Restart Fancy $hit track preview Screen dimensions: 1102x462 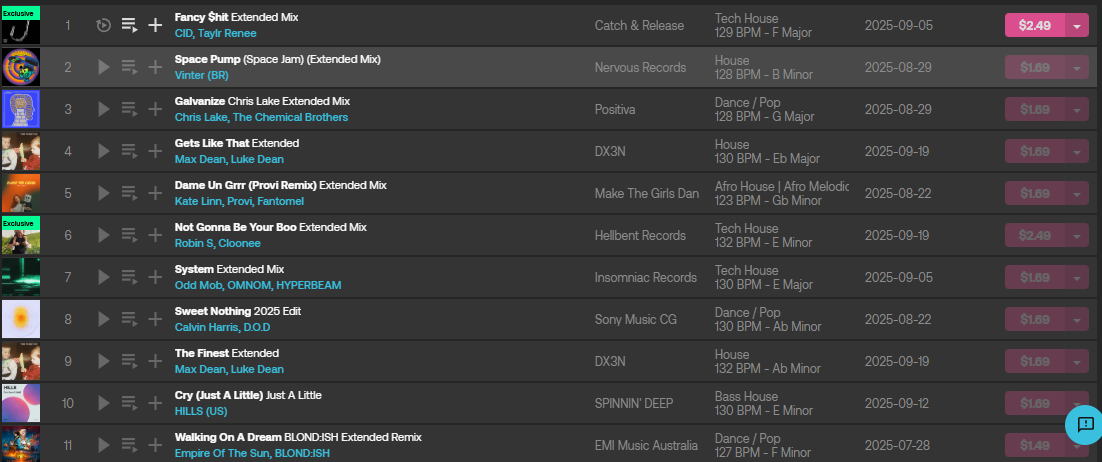pos(103,25)
